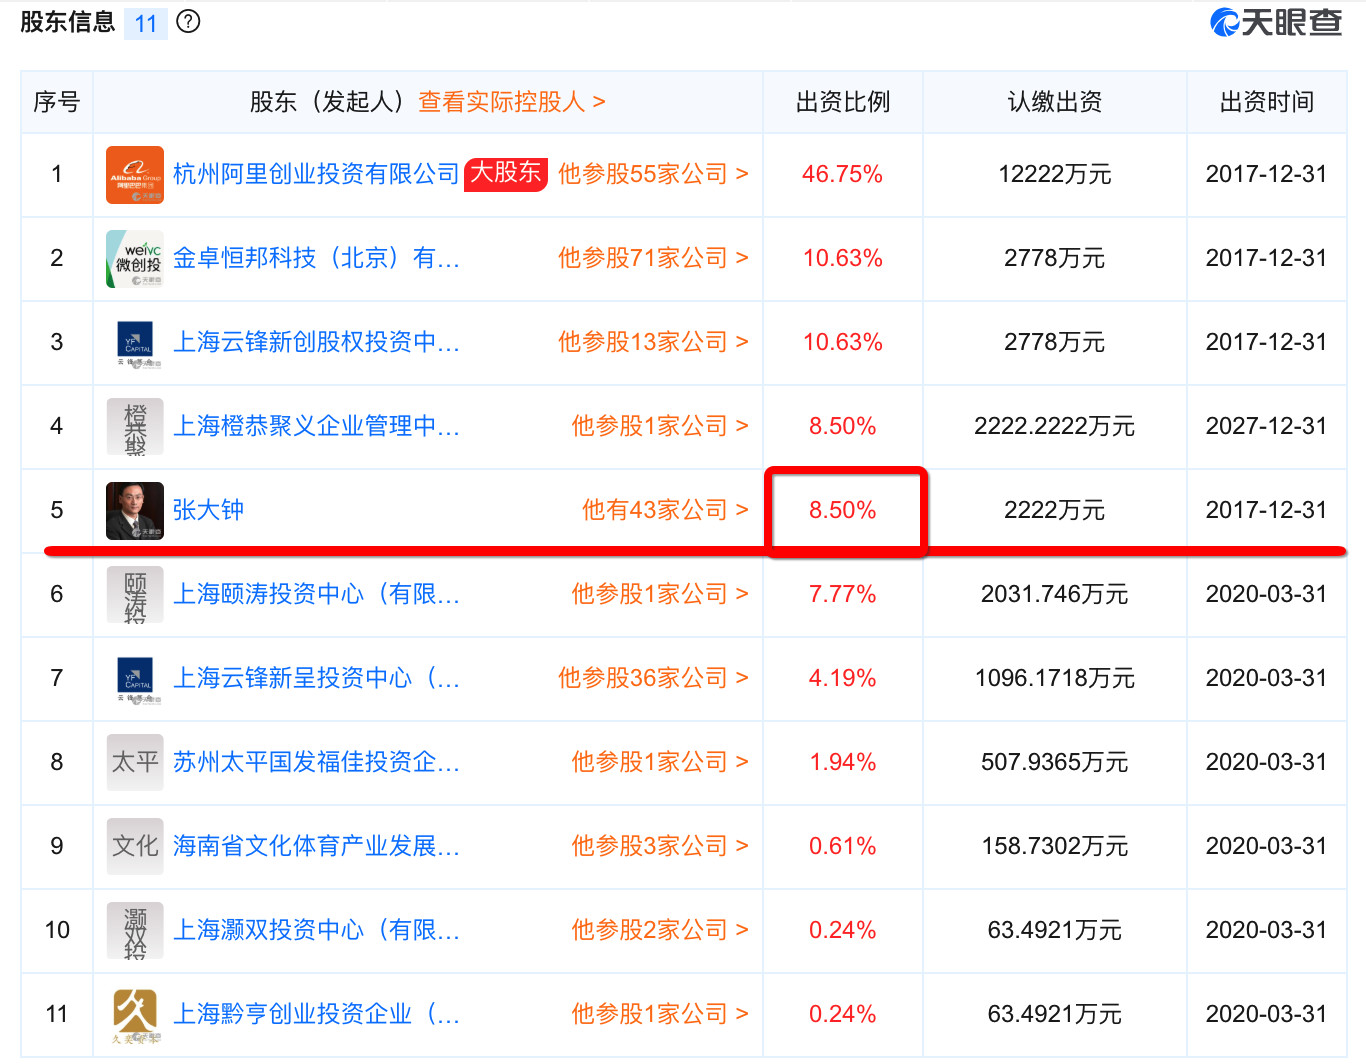1366x1064 pixels.
Task: Open 上海灏双投资中心 company link
Action: click(x=316, y=930)
